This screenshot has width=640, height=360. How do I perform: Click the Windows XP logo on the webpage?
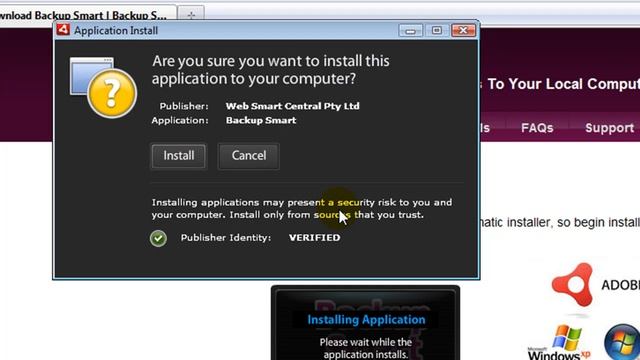pos(559,342)
